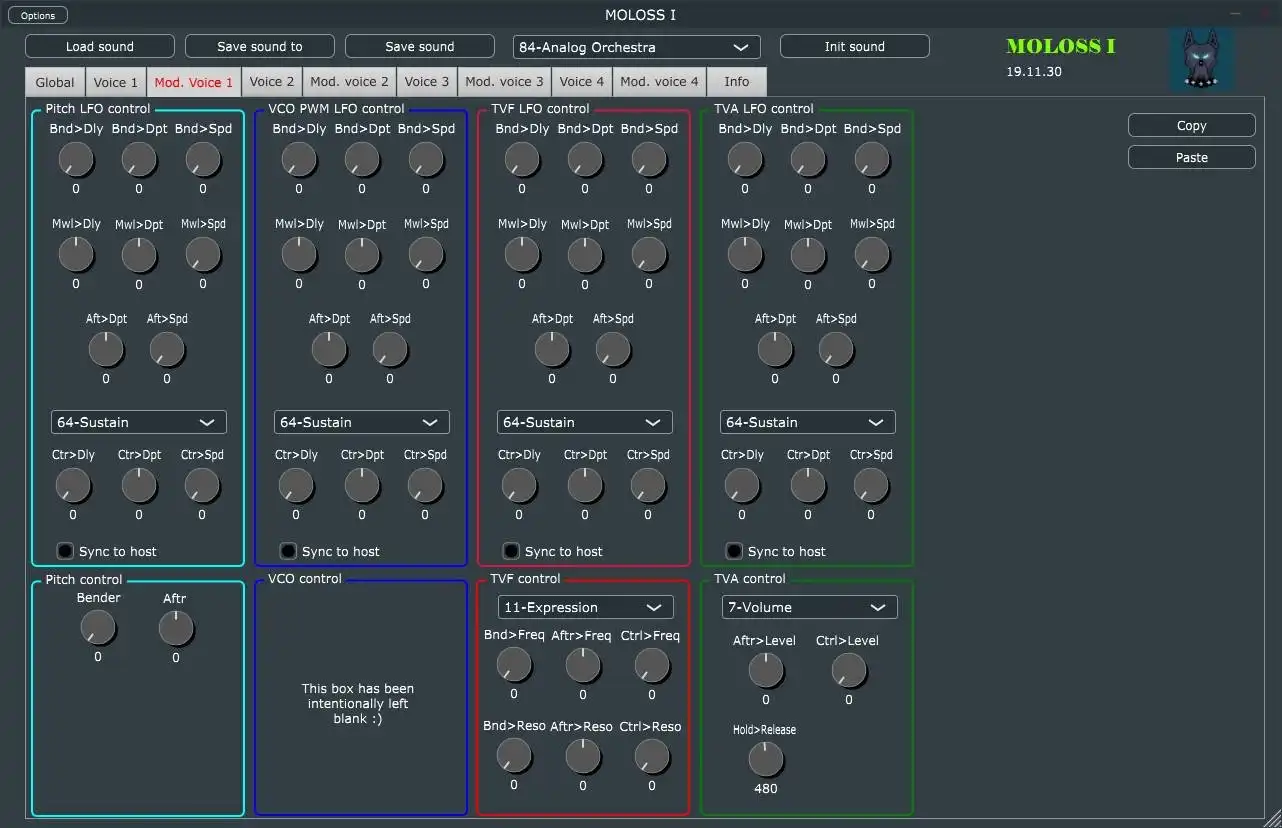Click the Save sound to button

[260, 46]
